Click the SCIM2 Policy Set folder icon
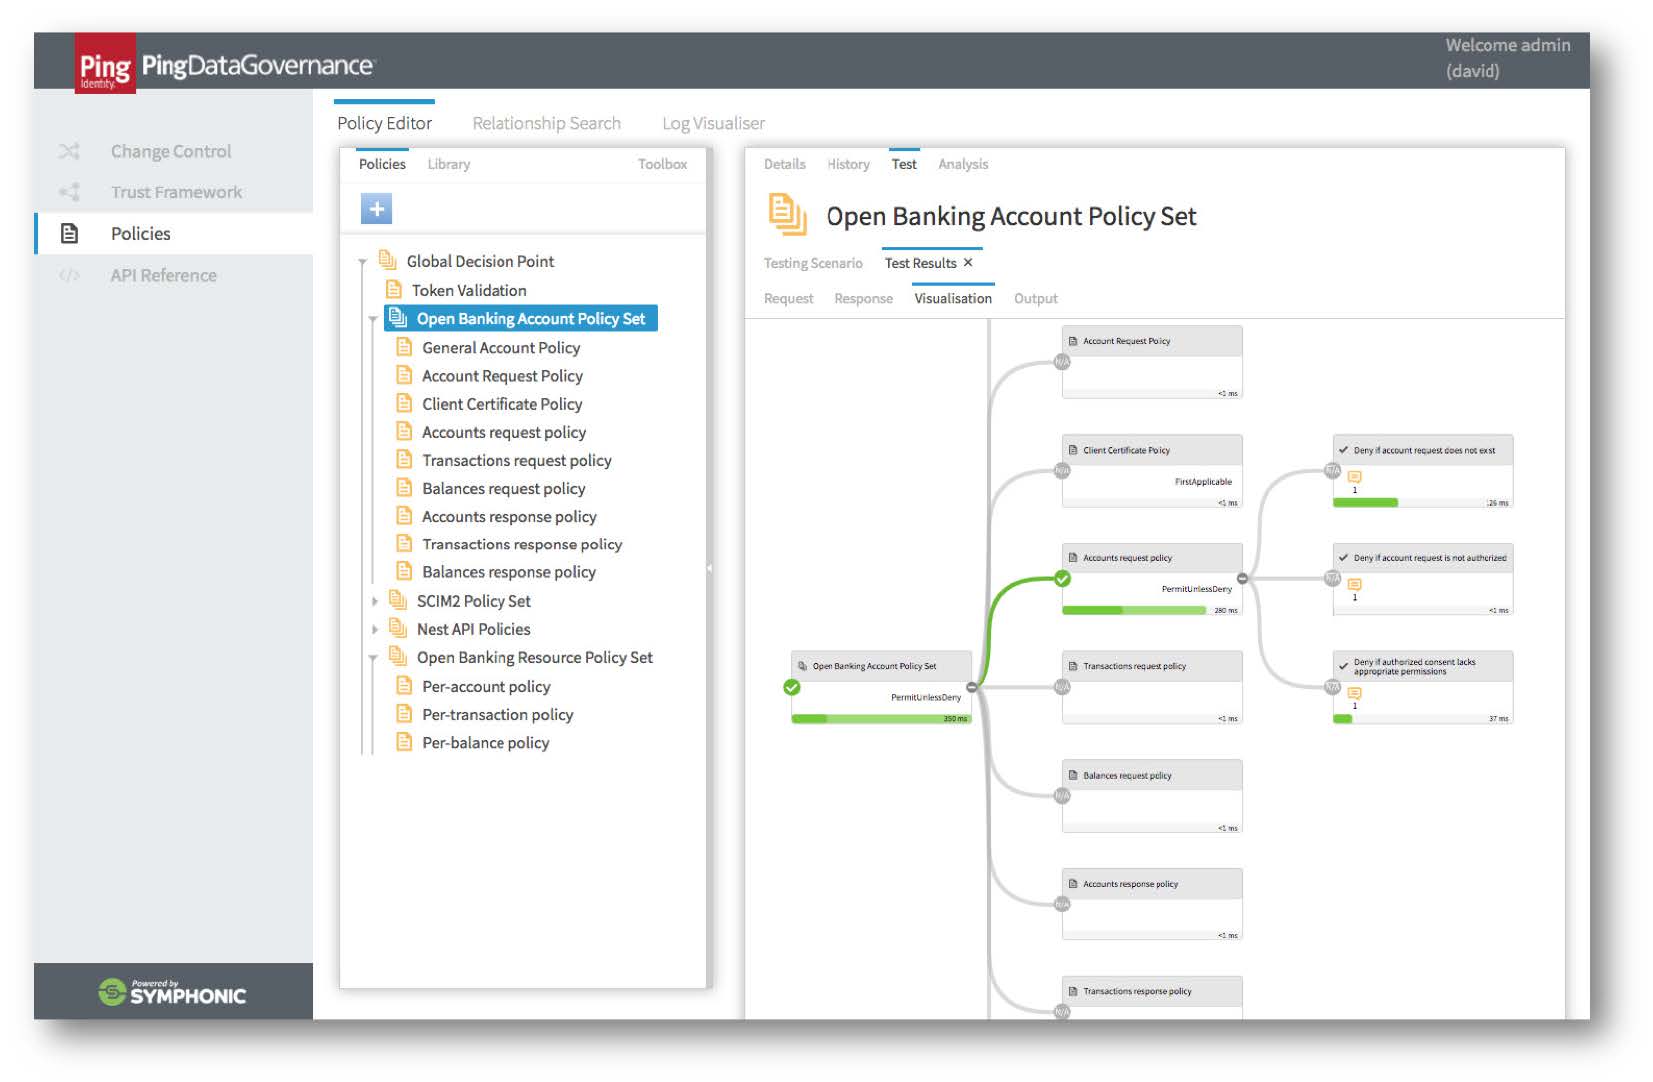 pyautogui.click(x=398, y=600)
